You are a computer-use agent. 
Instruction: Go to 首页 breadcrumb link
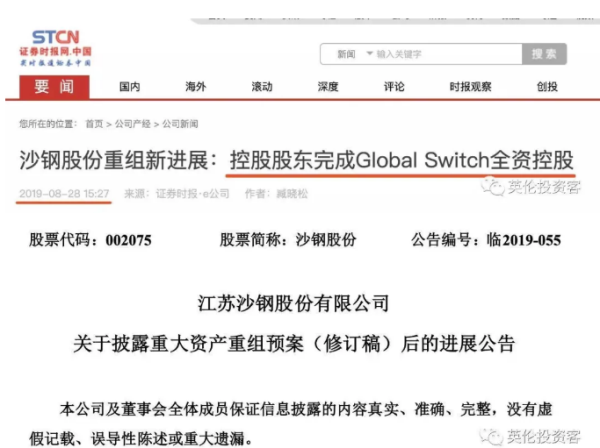coord(94,124)
